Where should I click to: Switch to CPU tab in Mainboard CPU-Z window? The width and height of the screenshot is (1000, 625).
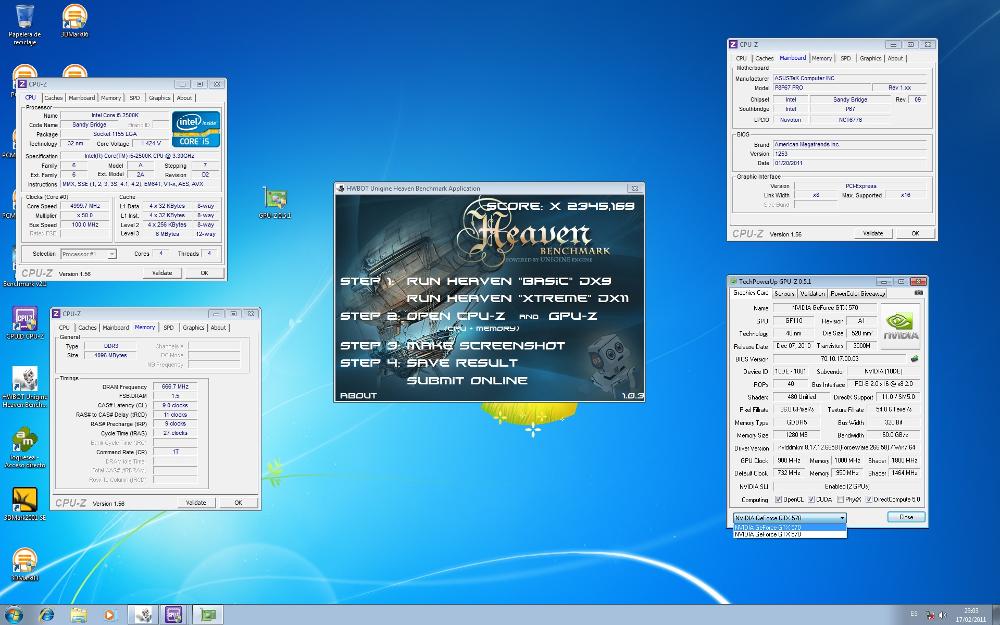(x=741, y=58)
